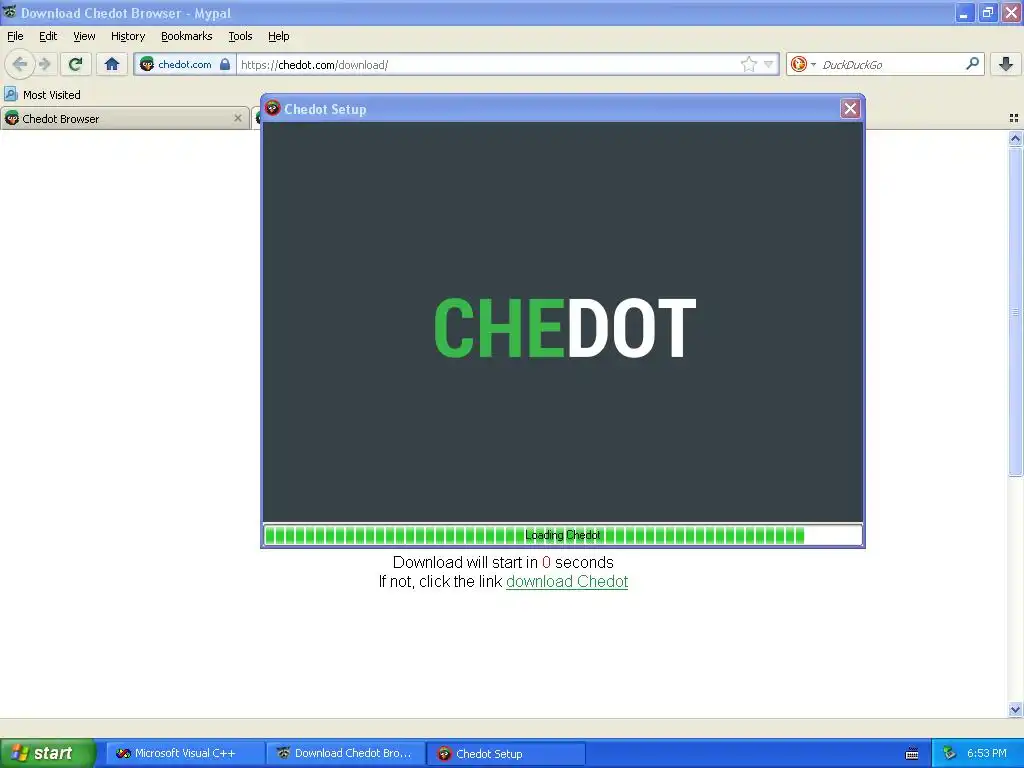Click the search magnifier icon
Screen dimensions: 1024x768
pos(972,63)
